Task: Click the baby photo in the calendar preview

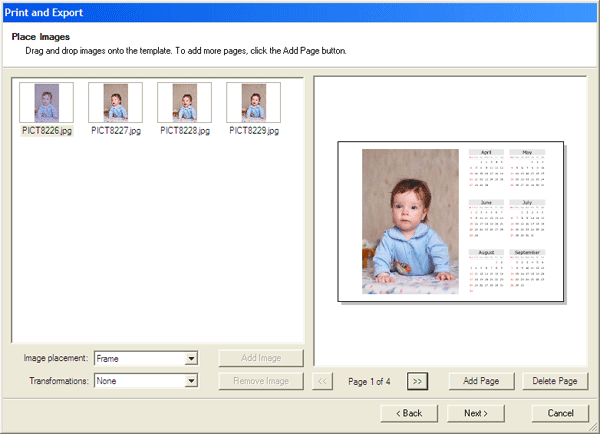Action: (410, 222)
